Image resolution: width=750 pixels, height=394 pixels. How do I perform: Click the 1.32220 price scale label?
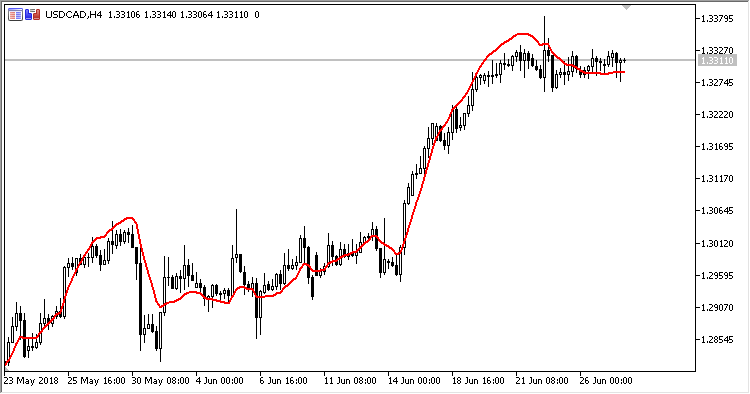[717, 115]
